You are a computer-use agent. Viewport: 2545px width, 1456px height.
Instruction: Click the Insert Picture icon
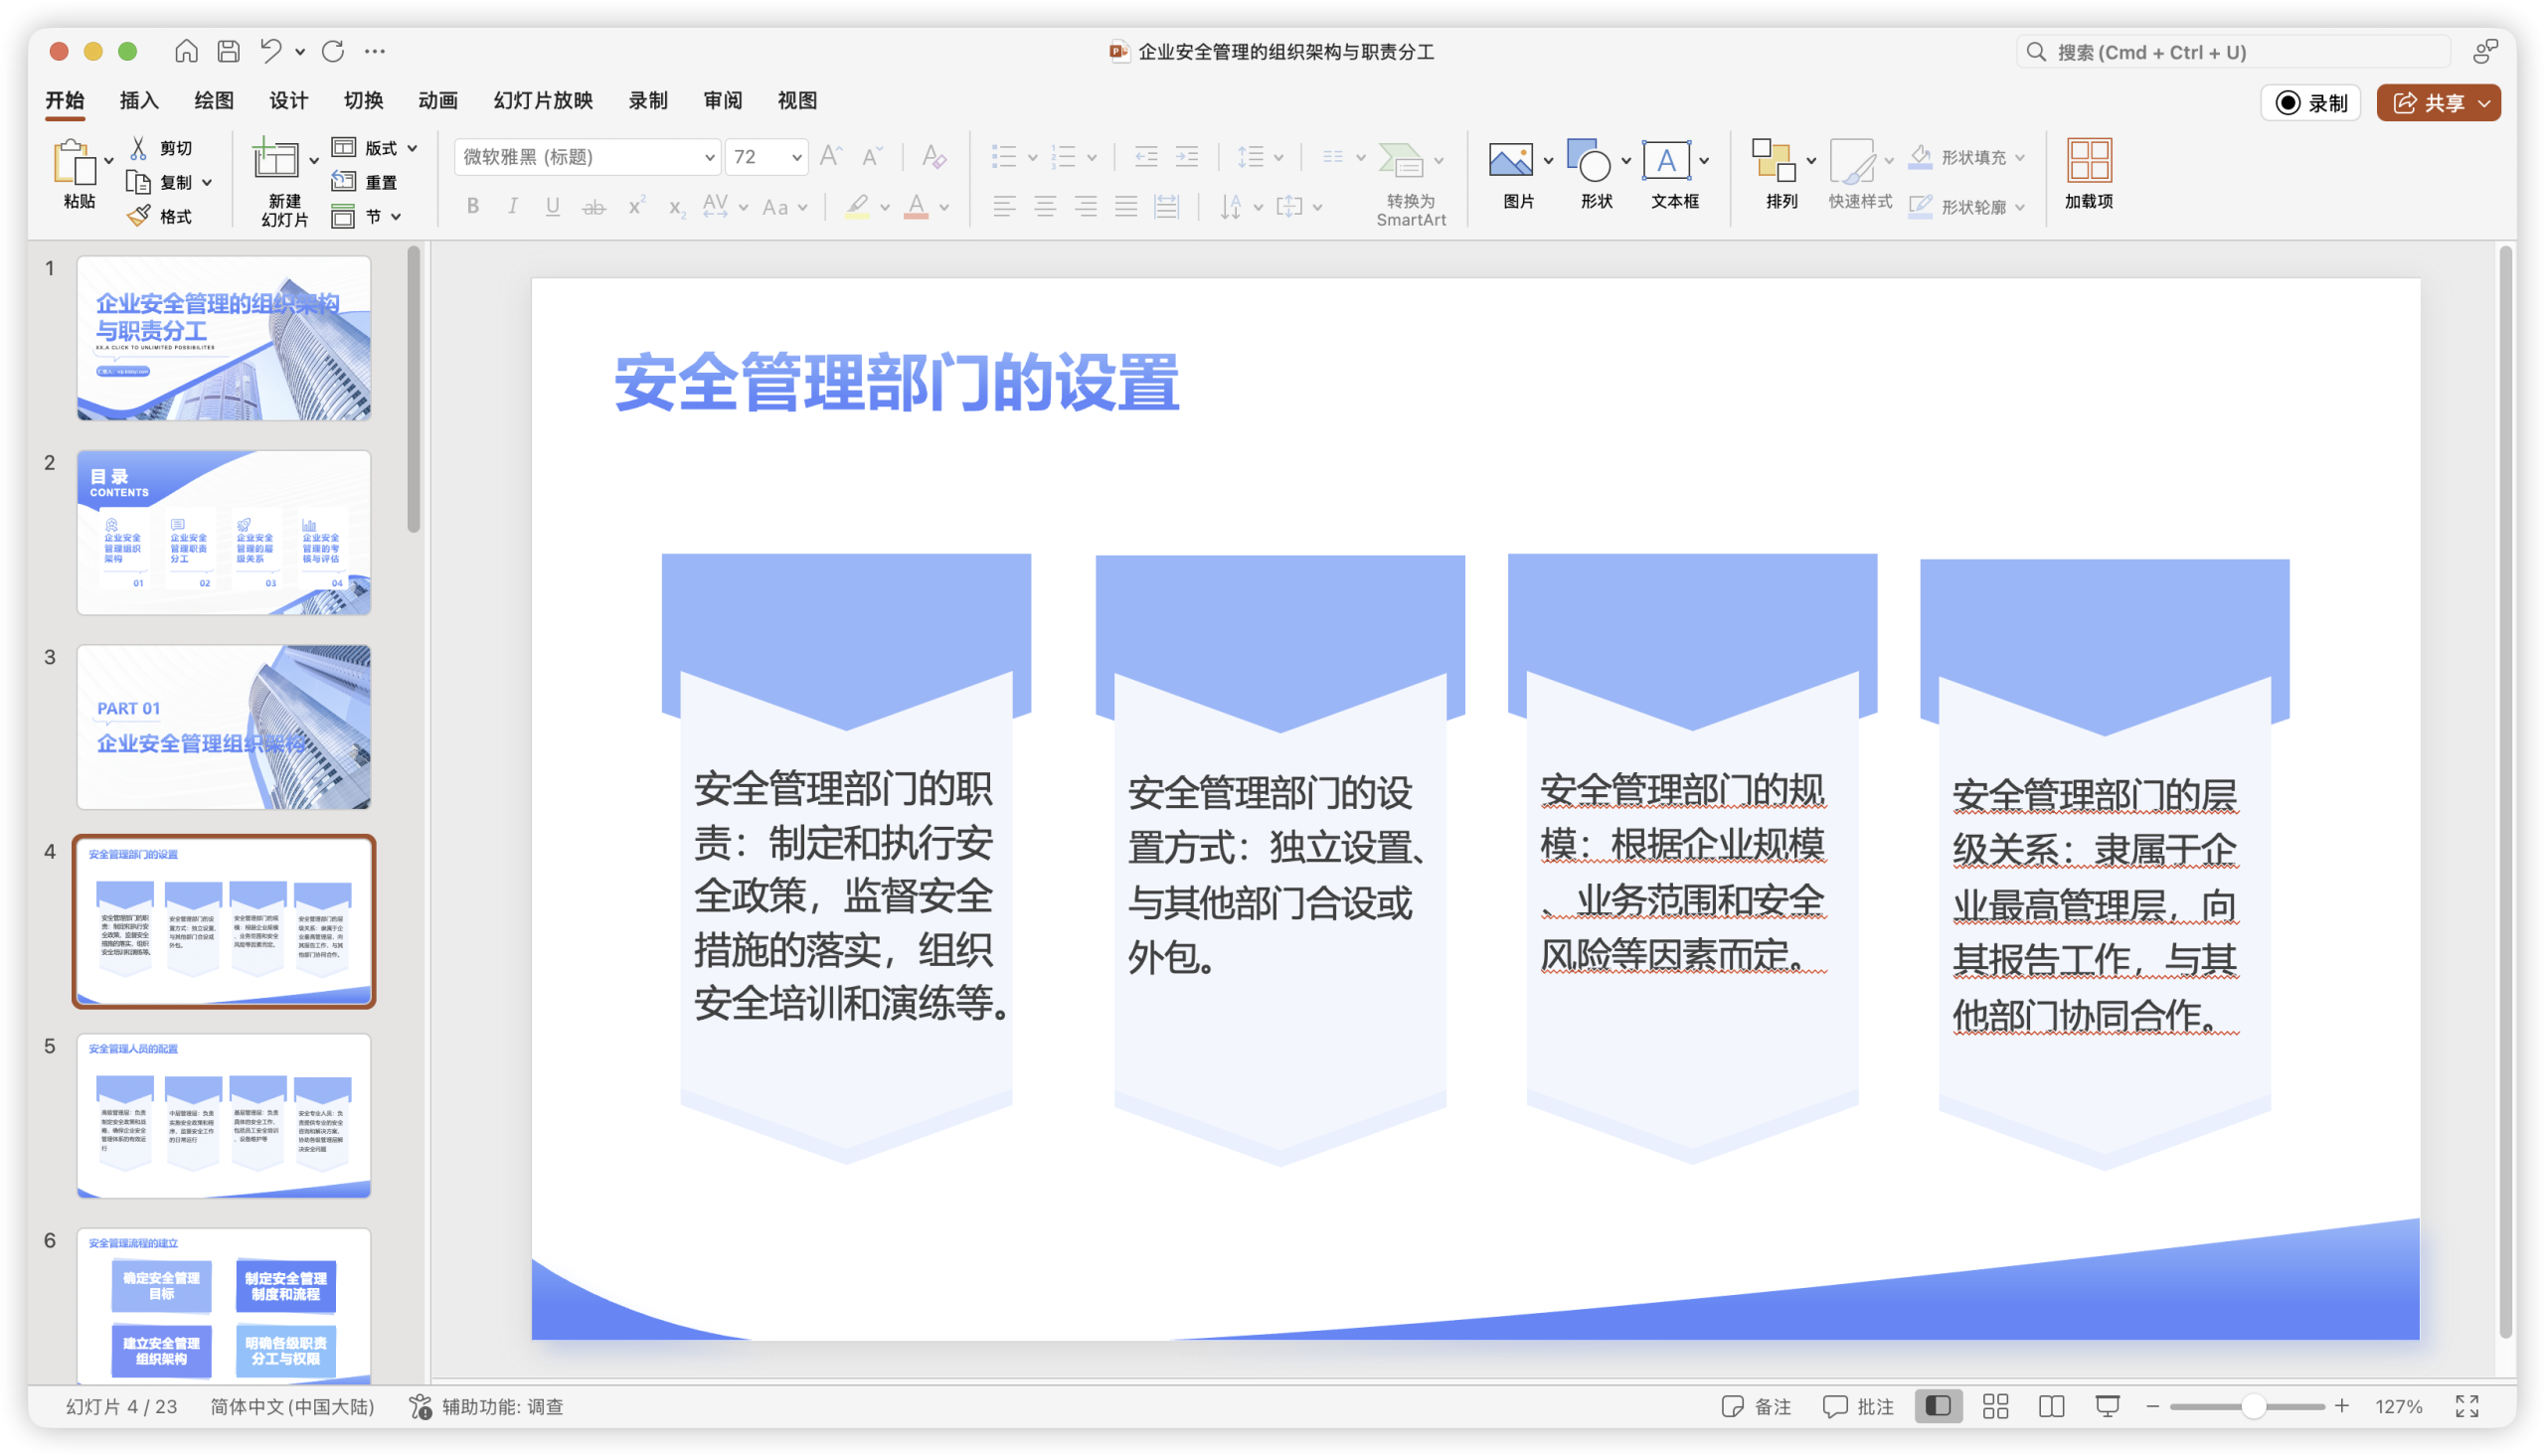[x=1510, y=160]
